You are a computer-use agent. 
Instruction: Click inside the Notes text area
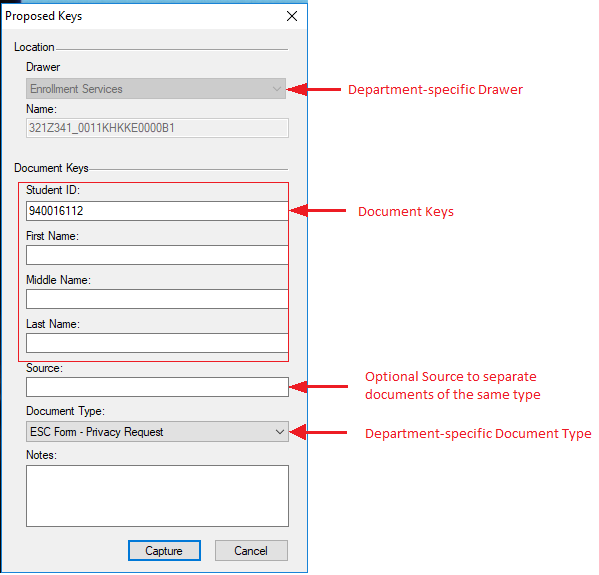[157, 496]
